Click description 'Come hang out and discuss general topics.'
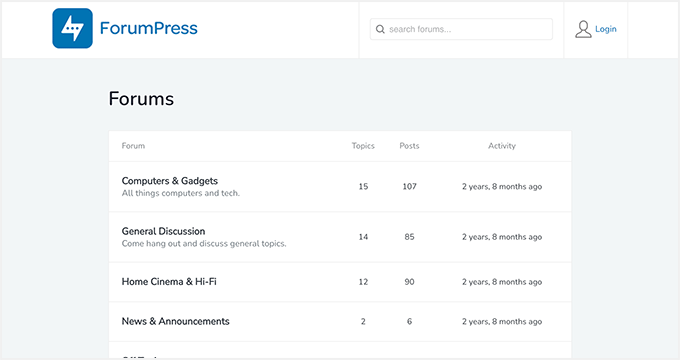 tap(204, 244)
